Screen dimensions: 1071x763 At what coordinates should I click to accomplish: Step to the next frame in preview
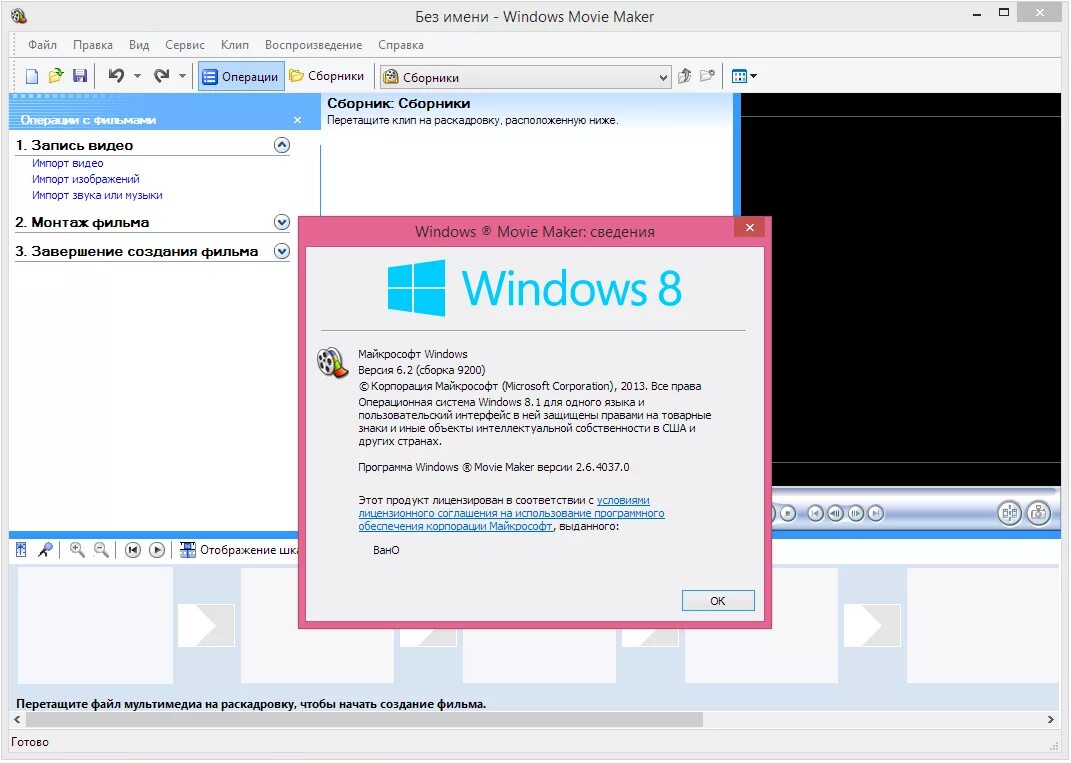point(856,513)
